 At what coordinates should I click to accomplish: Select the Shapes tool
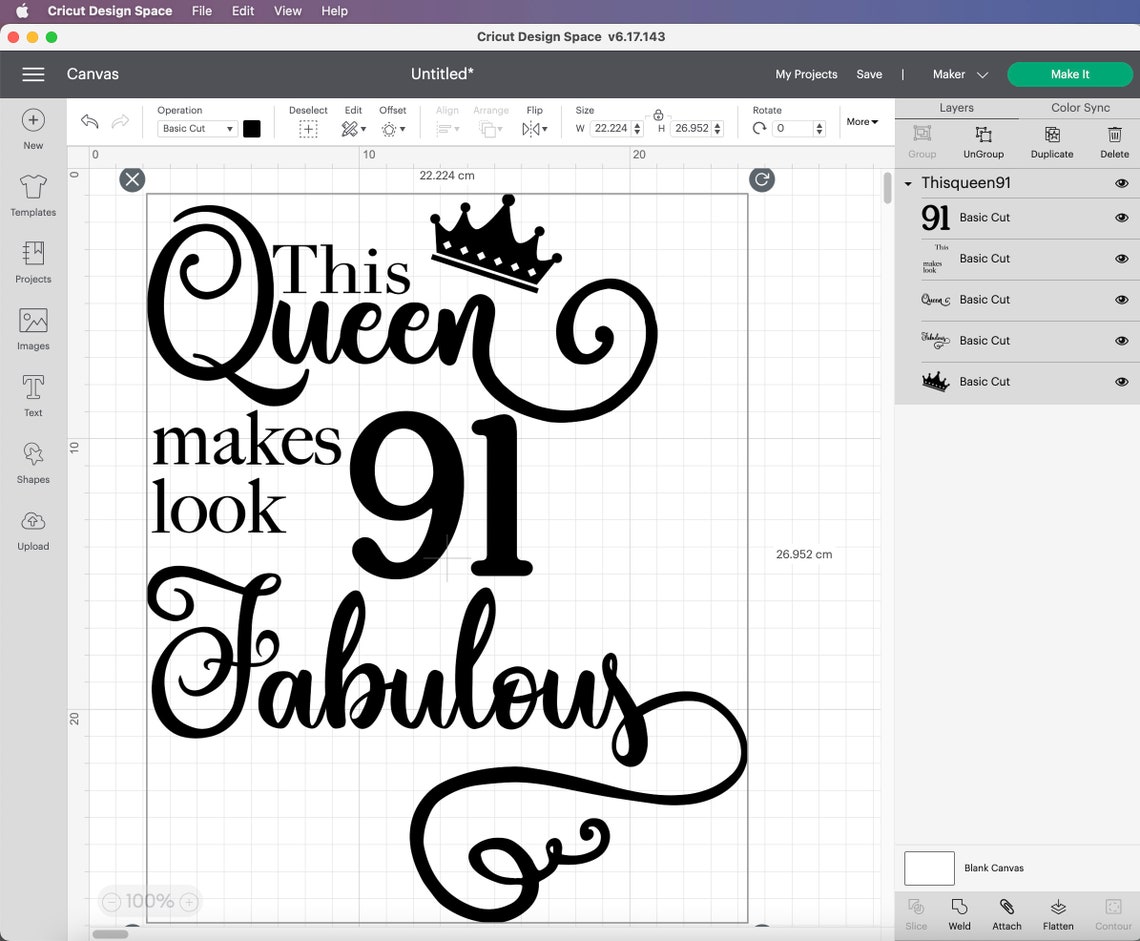tap(33, 461)
